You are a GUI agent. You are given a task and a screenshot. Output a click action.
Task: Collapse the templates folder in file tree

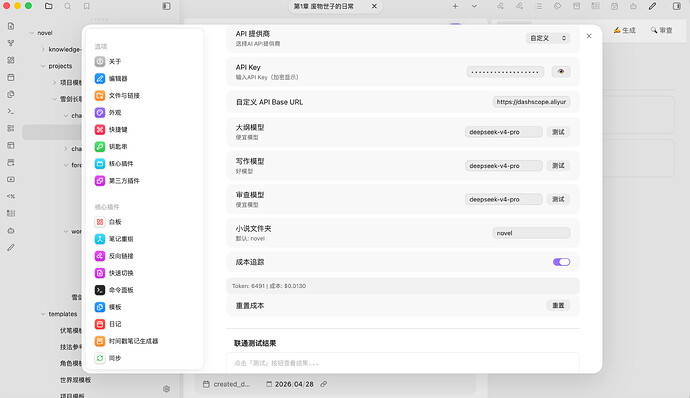[x=43, y=314]
